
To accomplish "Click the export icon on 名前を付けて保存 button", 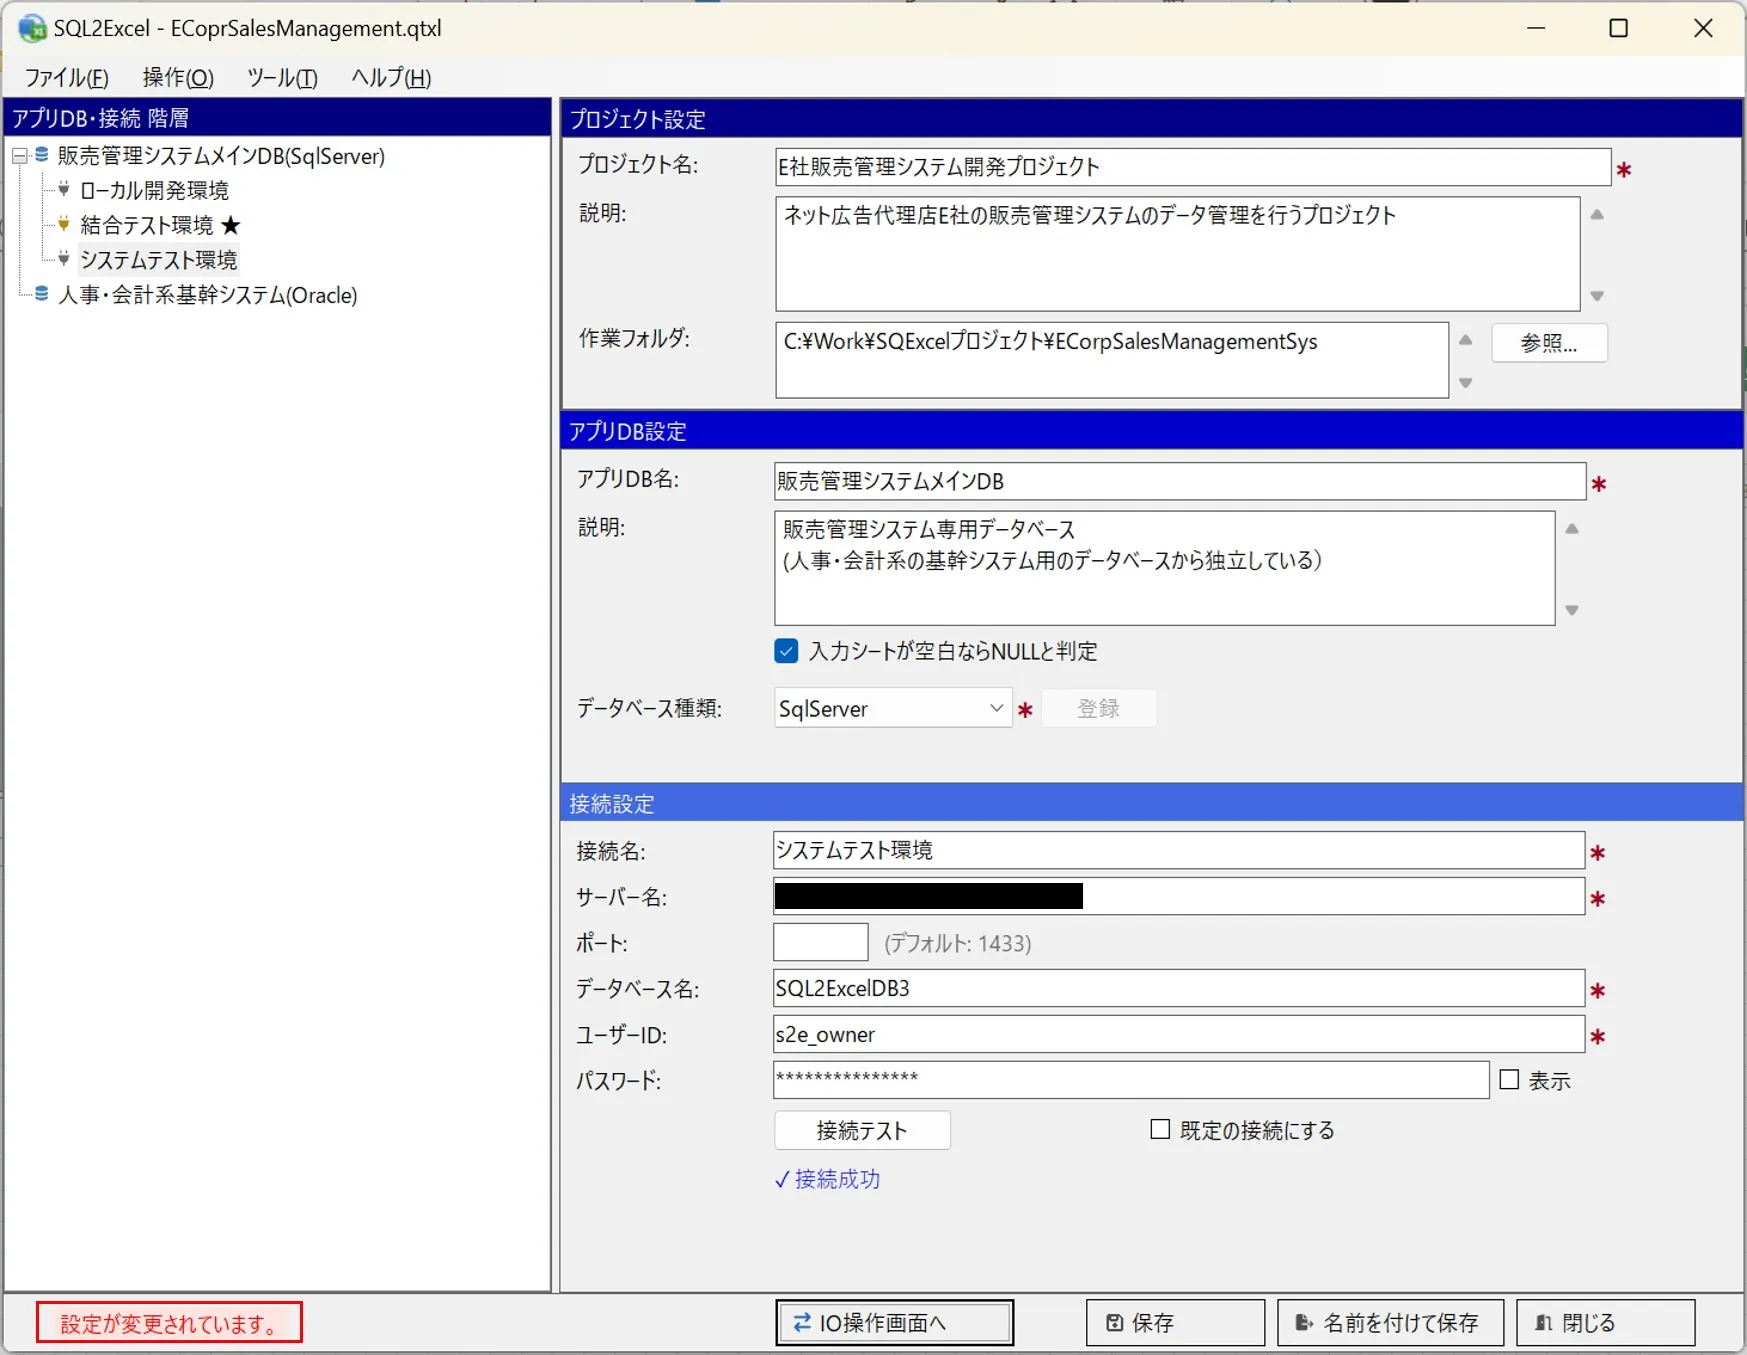I will point(1304,1323).
